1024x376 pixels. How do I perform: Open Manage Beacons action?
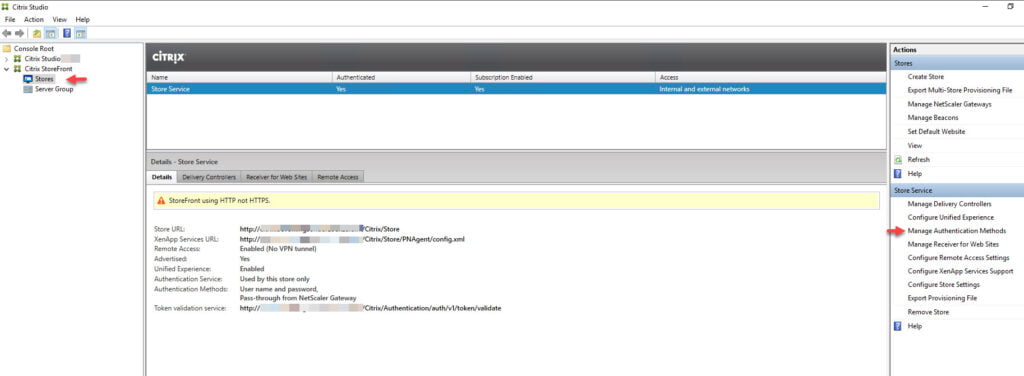[x=933, y=118]
